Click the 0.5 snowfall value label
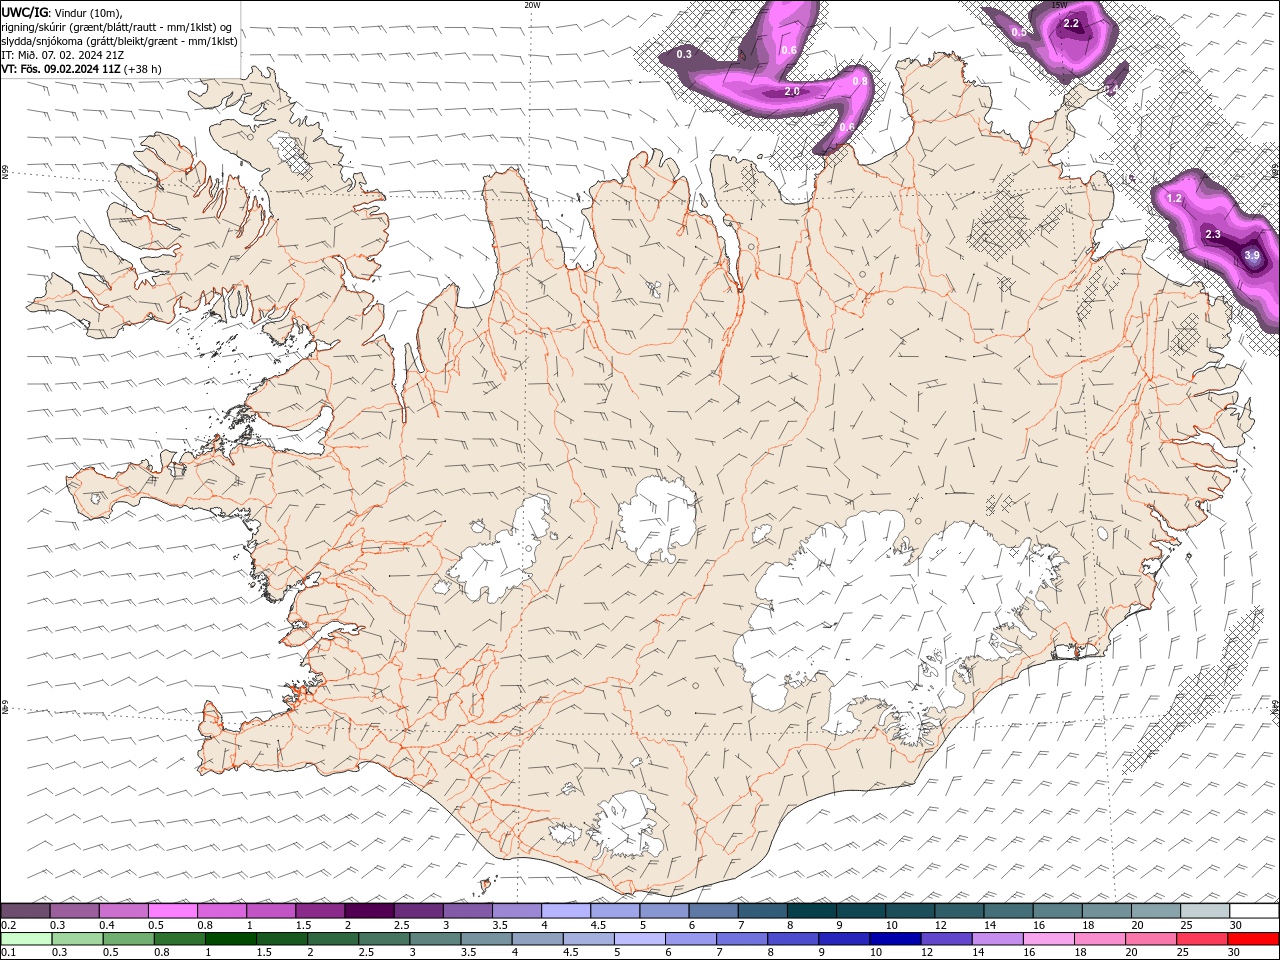This screenshot has width=1280, height=960. point(1018,32)
